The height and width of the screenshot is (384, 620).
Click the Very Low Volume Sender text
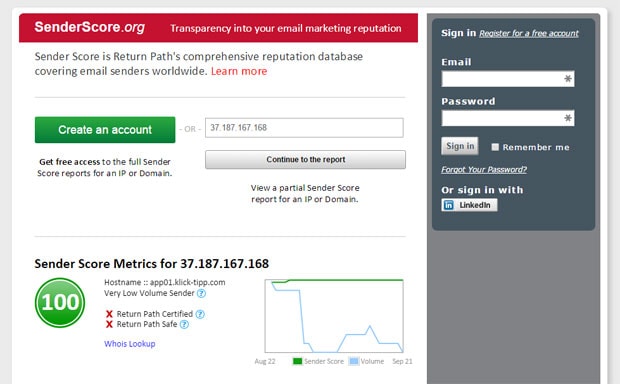(x=149, y=293)
